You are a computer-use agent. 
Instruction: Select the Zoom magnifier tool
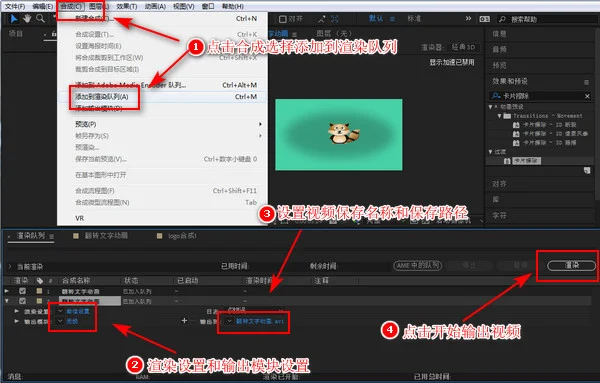pos(40,18)
